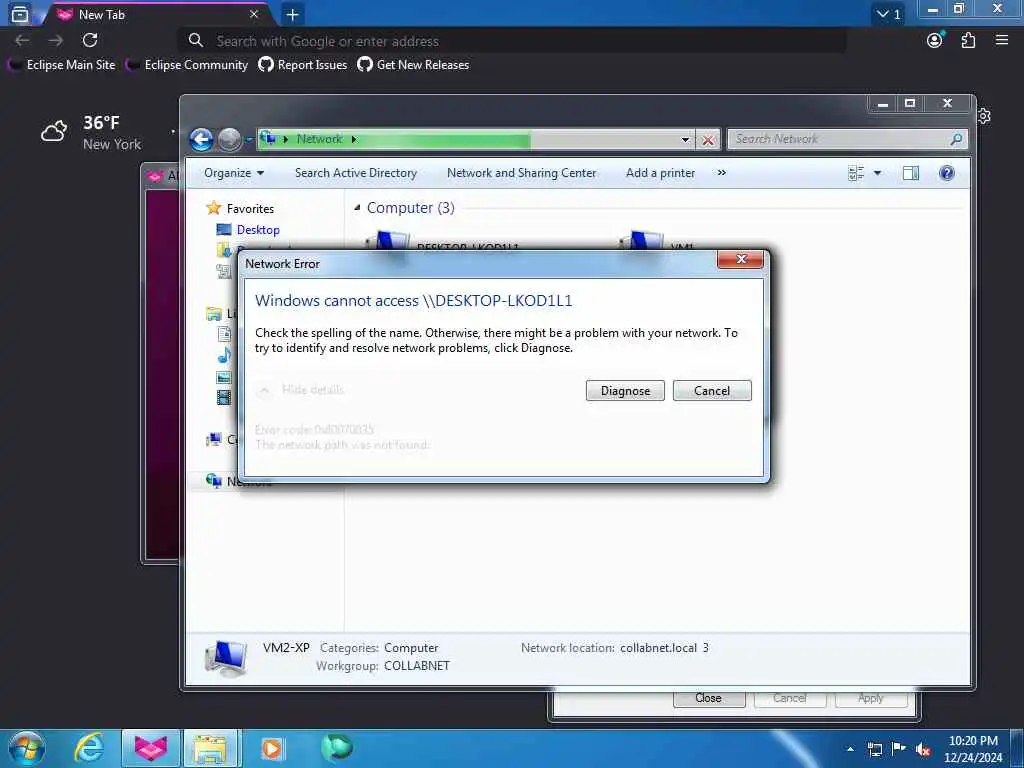Click the browser address search field
The width and height of the screenshot is (1024, 768).
point(512,41)
